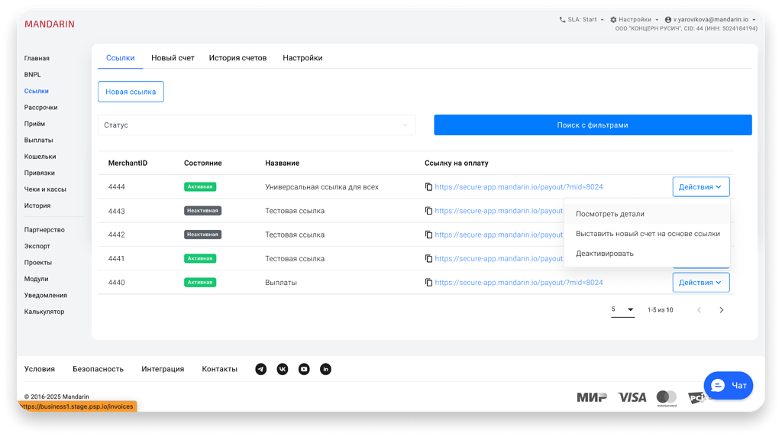Expand the Статус filter dropdown
The height and width of the screenshot is (438, 782).
pyautogui.click(x=257, y=125)
